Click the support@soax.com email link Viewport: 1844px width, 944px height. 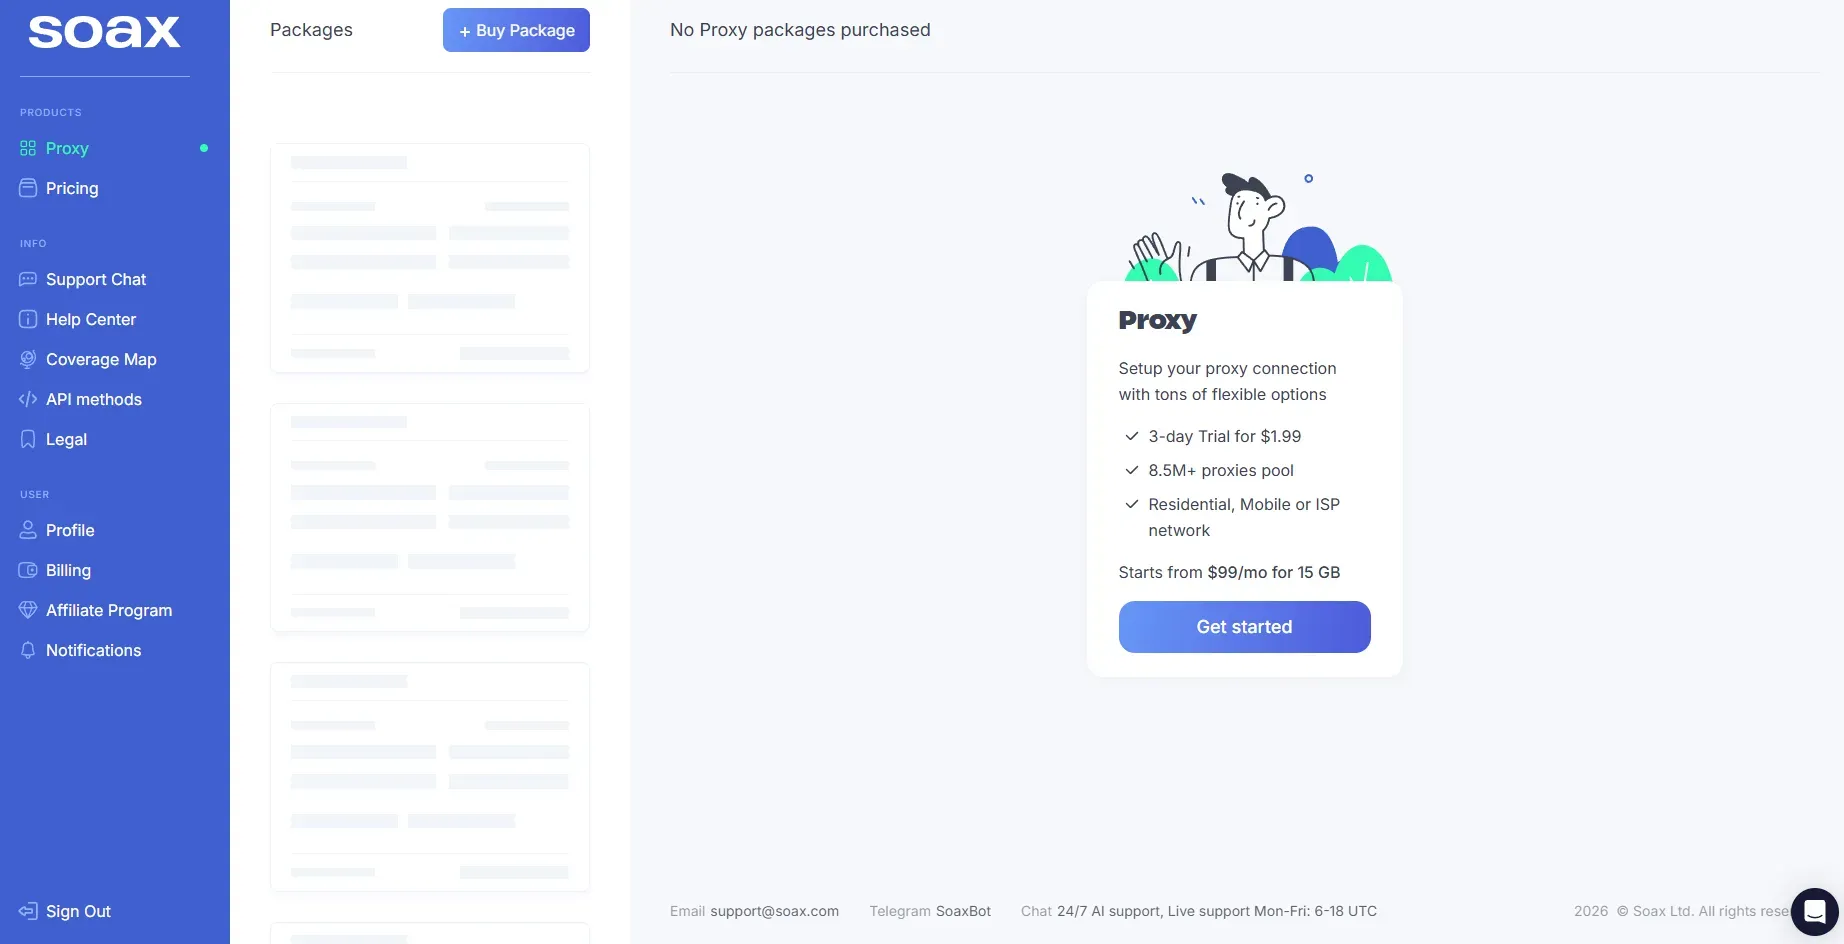pyautogui.click(x=774, y=911)
